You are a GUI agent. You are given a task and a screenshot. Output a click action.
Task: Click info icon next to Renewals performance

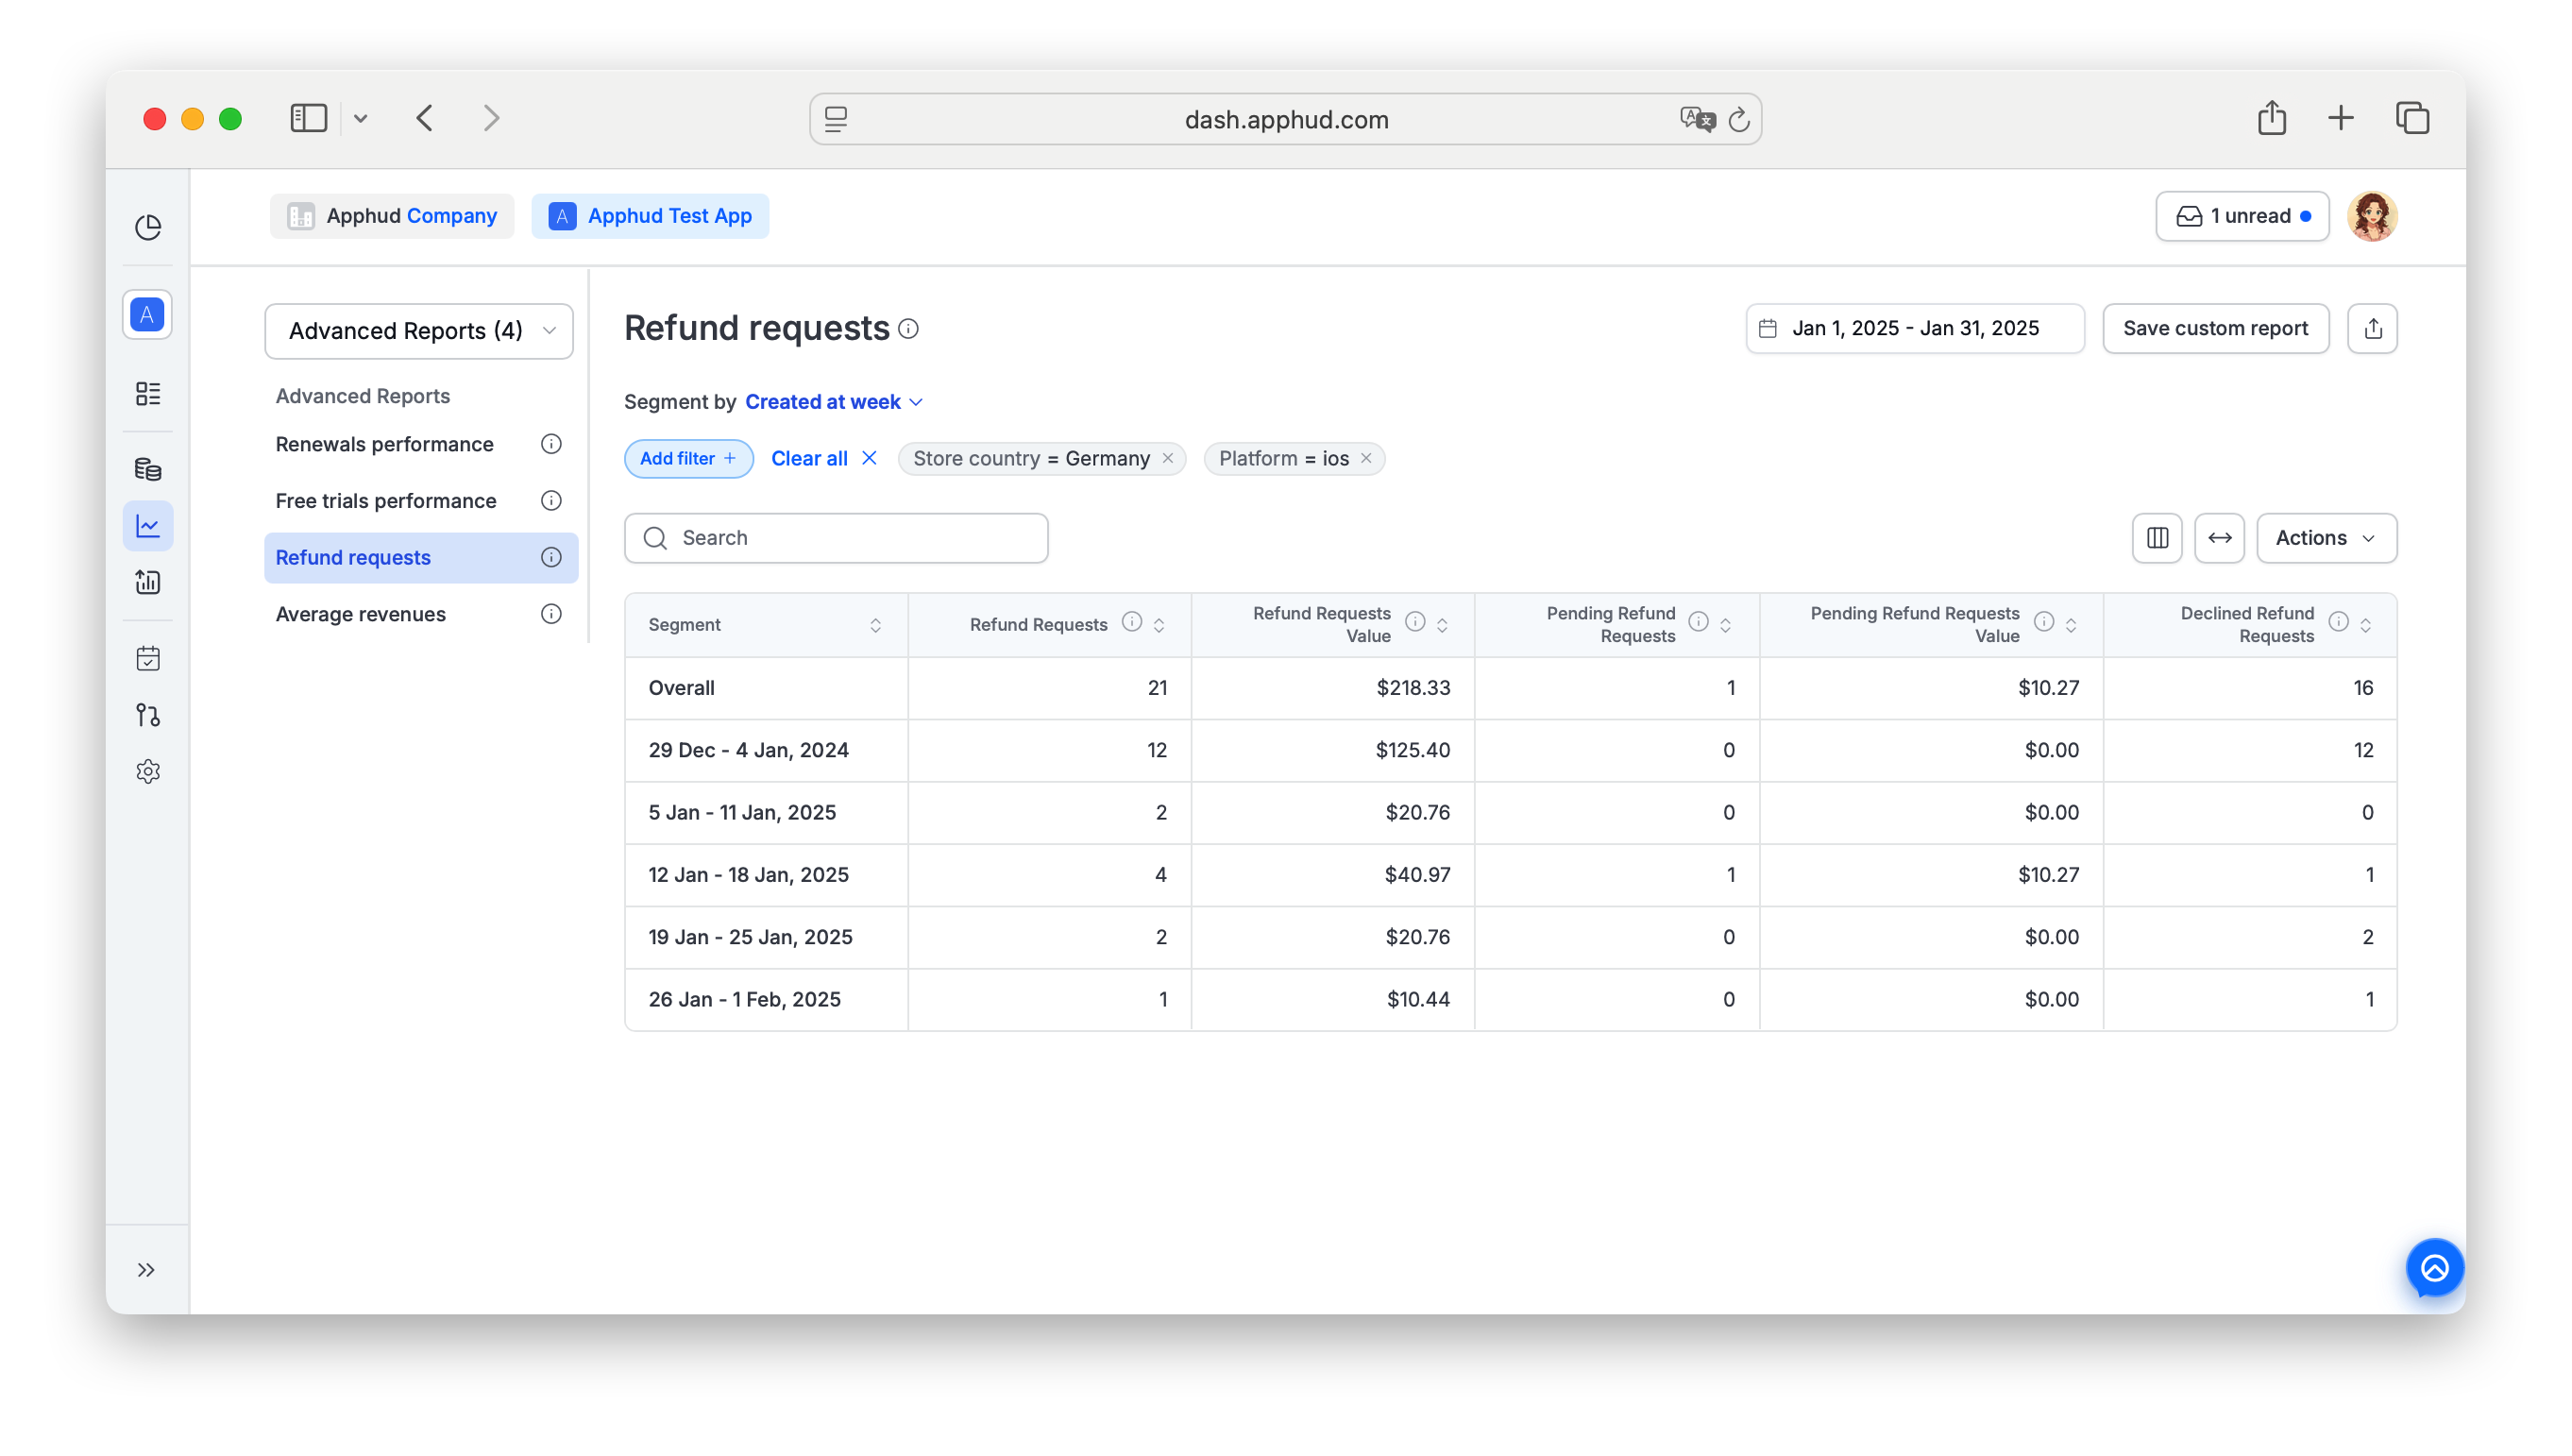(551, 444)
